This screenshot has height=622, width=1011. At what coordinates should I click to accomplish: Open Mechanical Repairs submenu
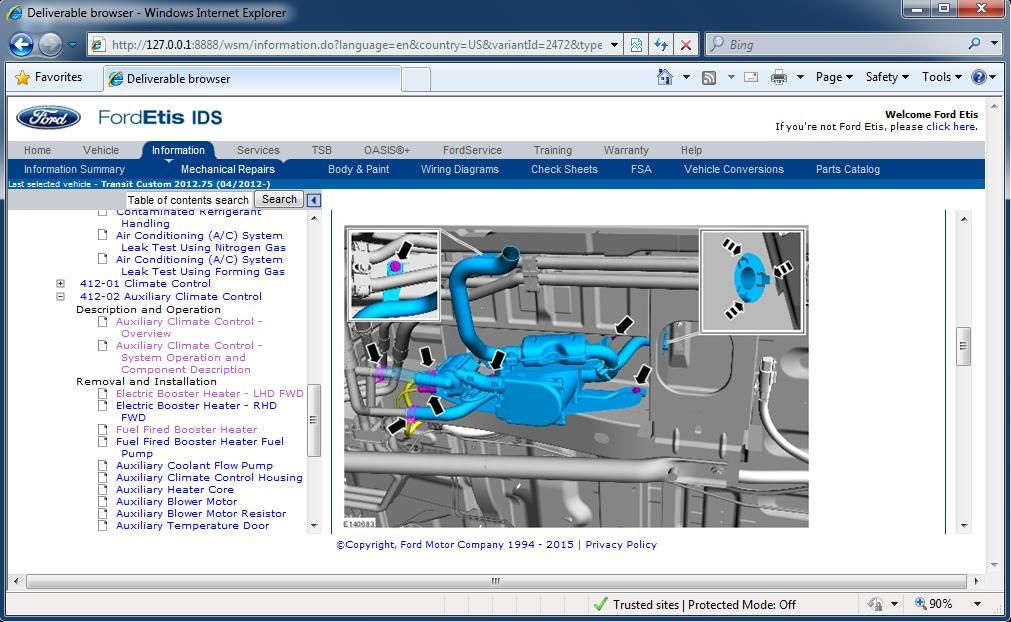pyautogui.click(x=228, y=169)
